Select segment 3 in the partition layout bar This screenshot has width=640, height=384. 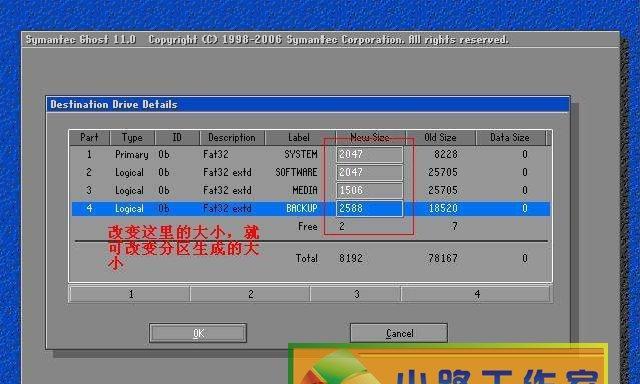356,294
